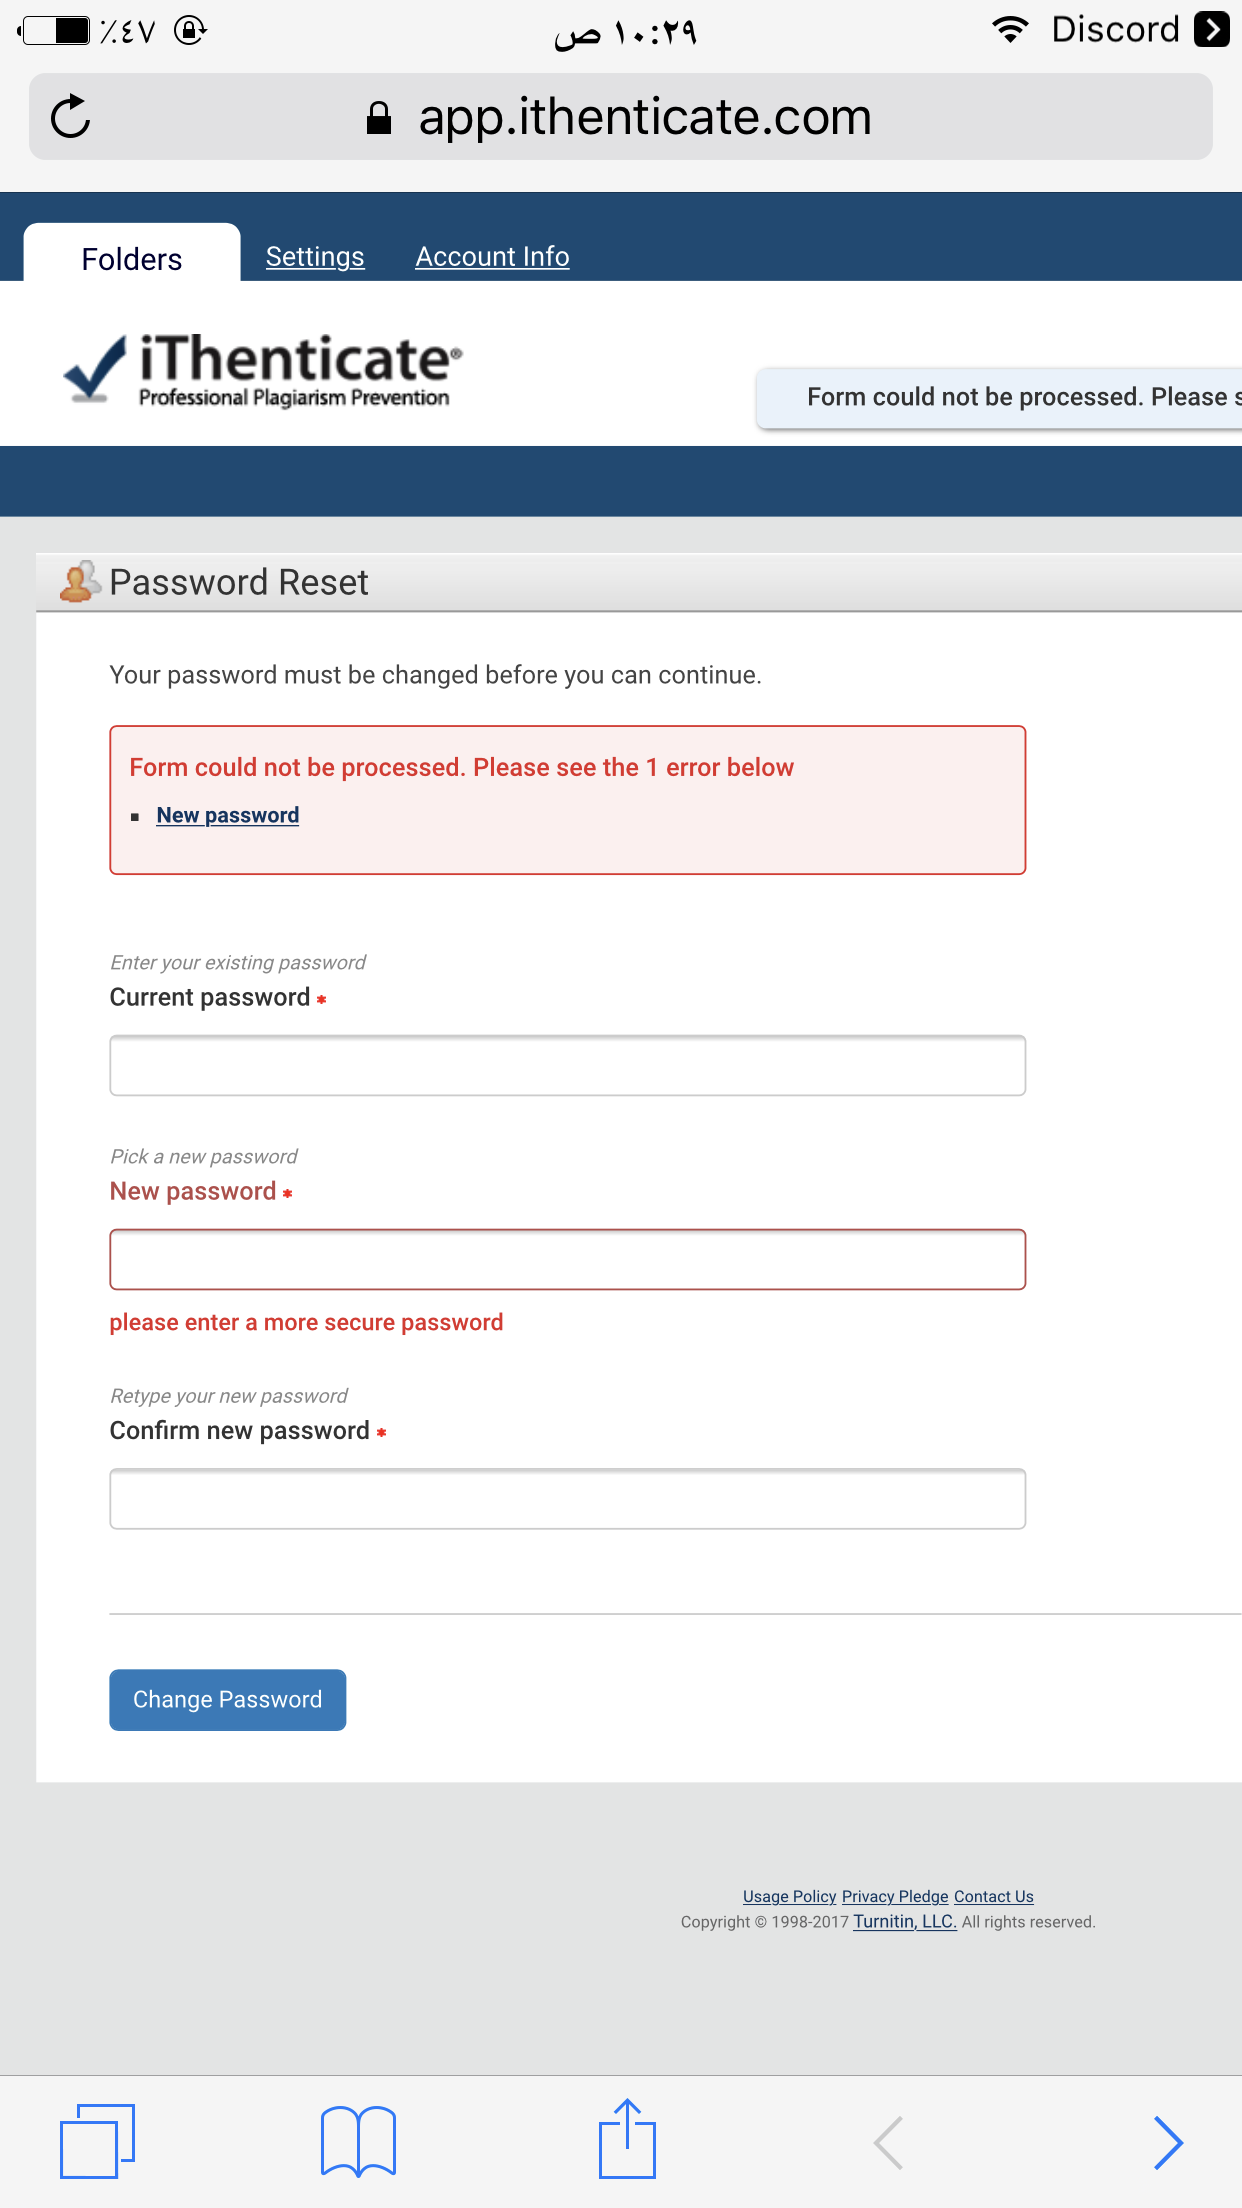Open the Safari bookmarks book icon
This screenshot has width=1242, height=2208.
[358, 2141]
